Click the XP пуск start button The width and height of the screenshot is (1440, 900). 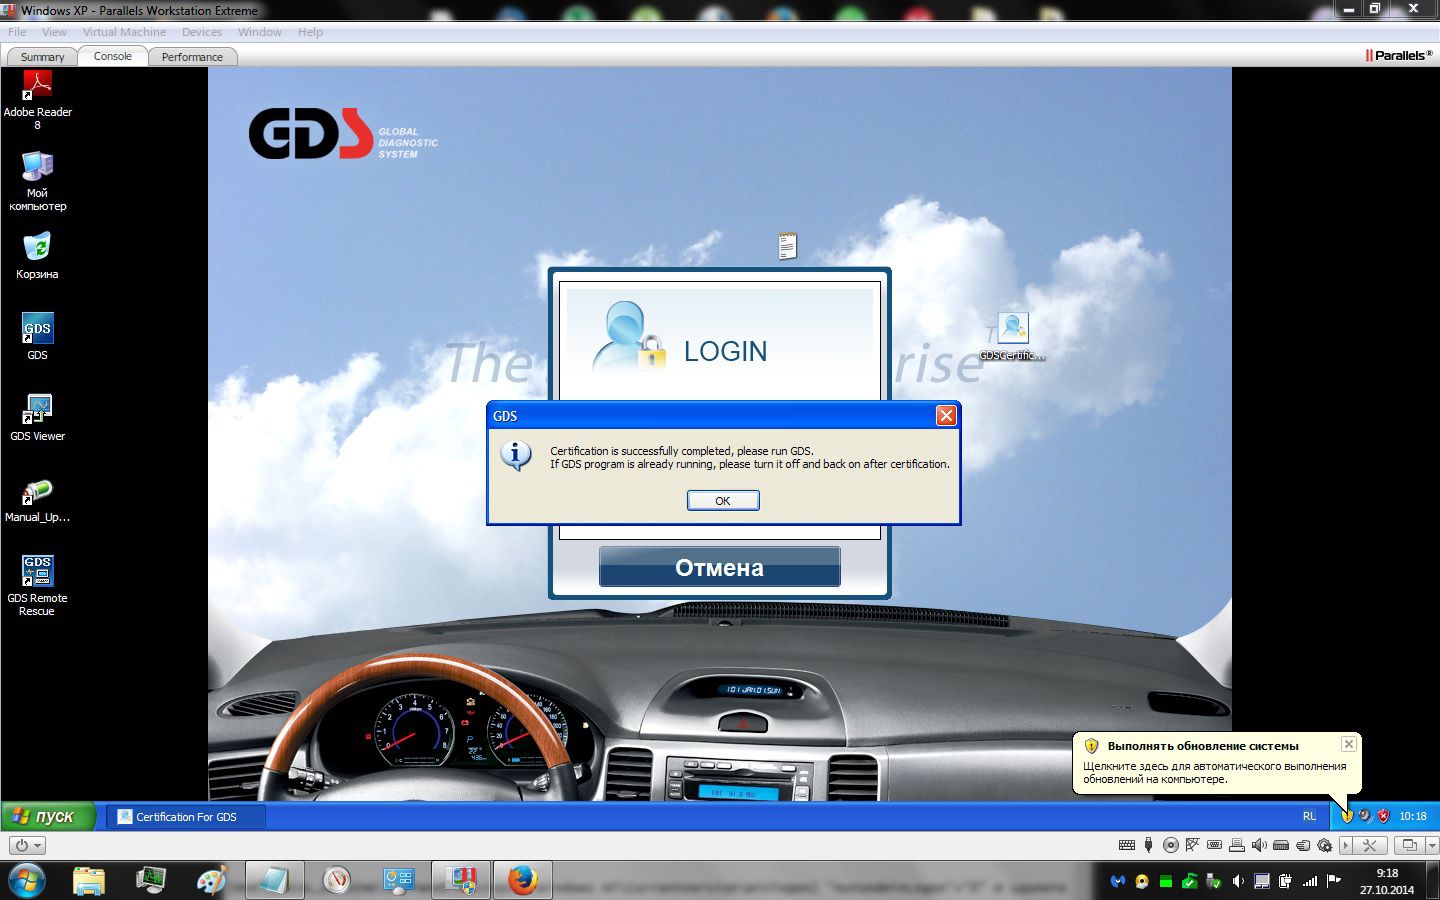pos(47,816)
